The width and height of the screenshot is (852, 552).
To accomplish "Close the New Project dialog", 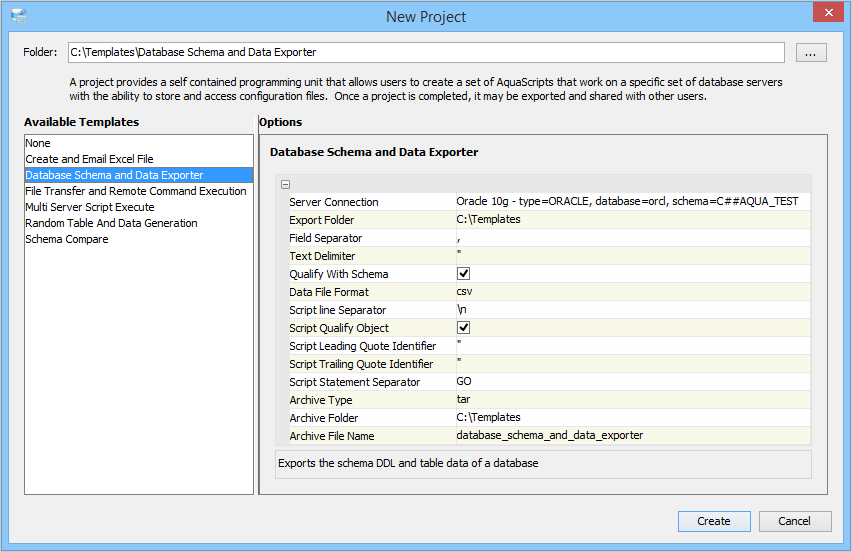I will tap(828, 14).
